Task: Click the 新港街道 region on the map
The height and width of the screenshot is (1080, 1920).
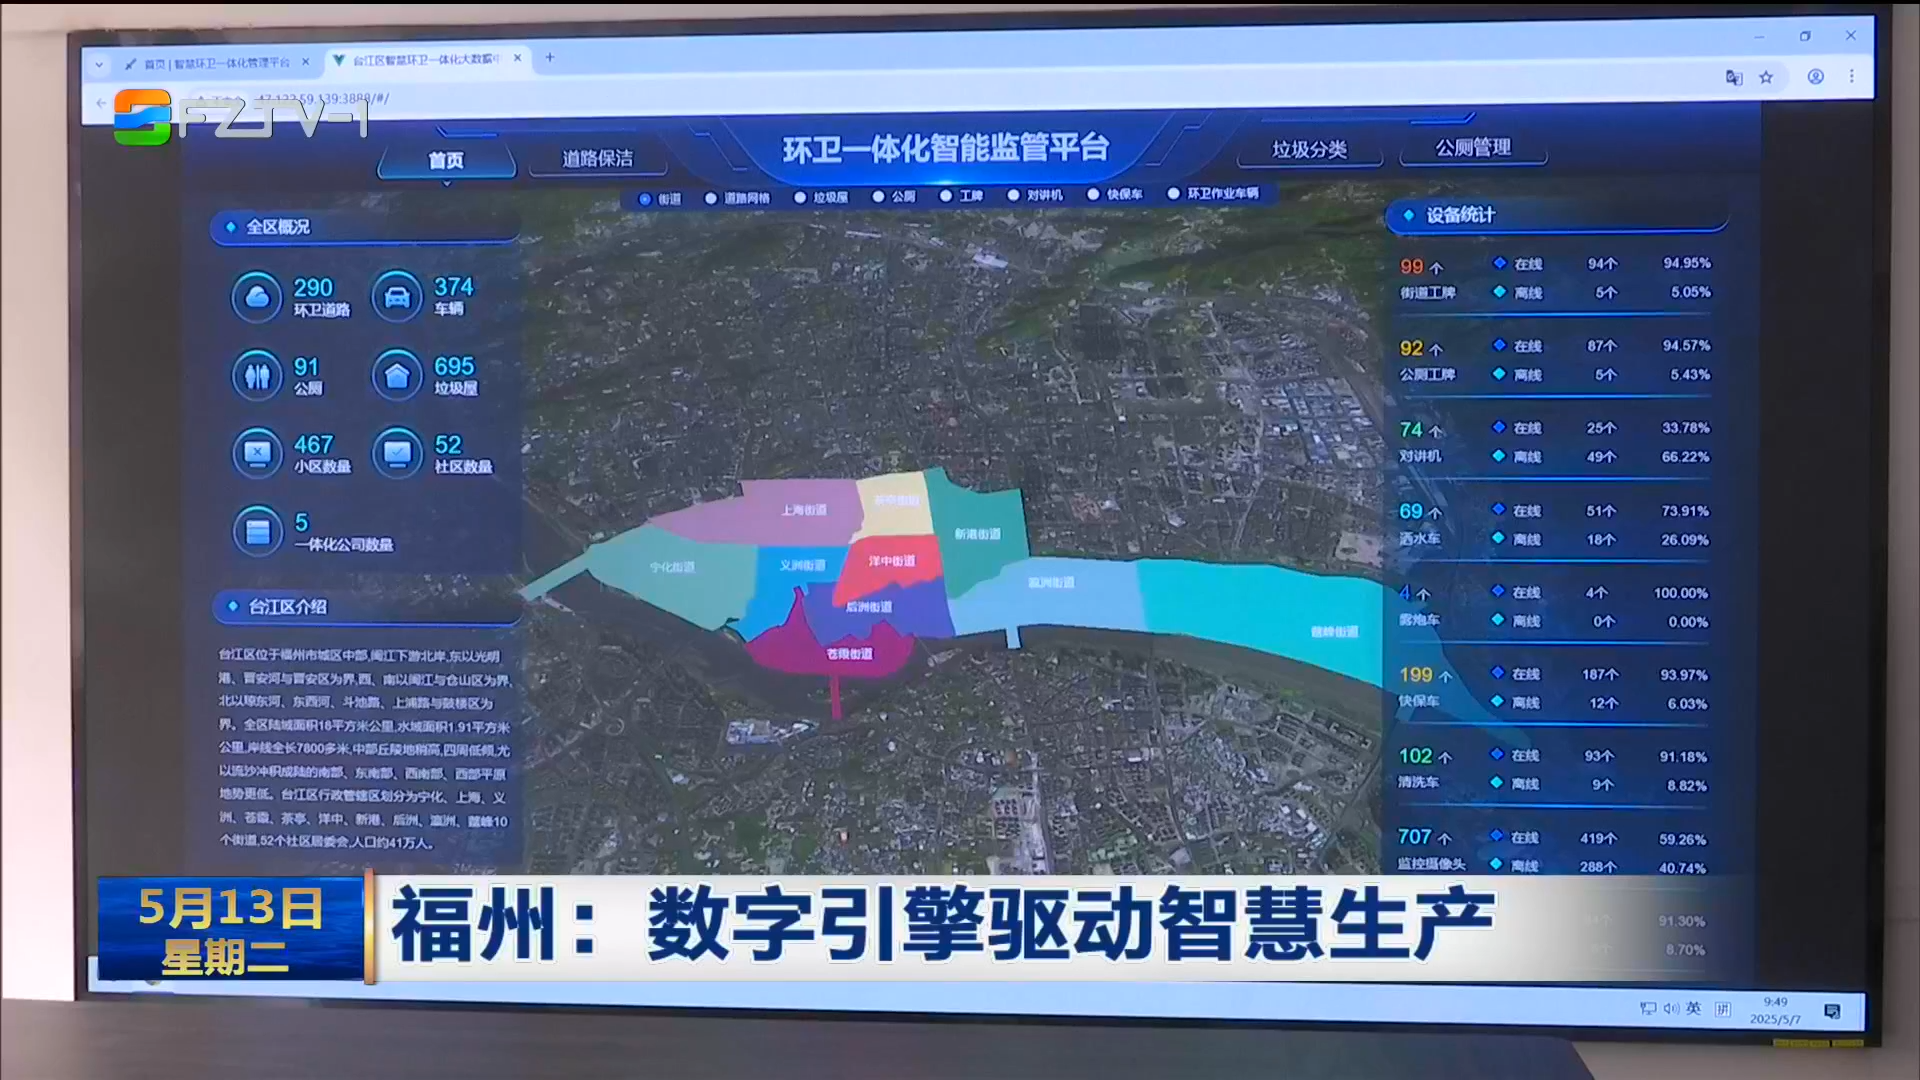Action: pyautogui.click(x=977, y=534)
